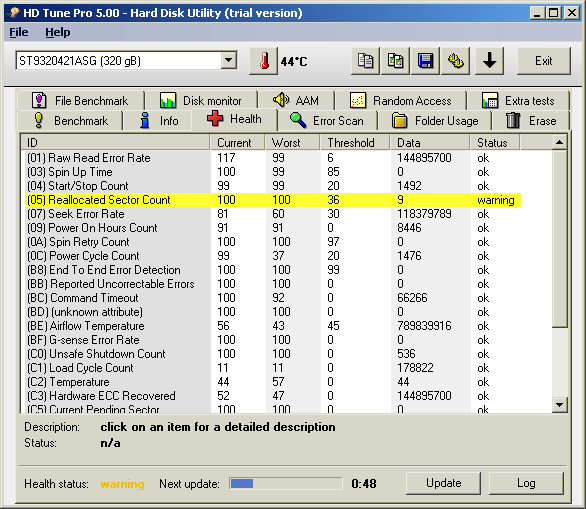Click the Threshold column header
The height and width of the screenshot is (509, 586).
coord(355,142)
